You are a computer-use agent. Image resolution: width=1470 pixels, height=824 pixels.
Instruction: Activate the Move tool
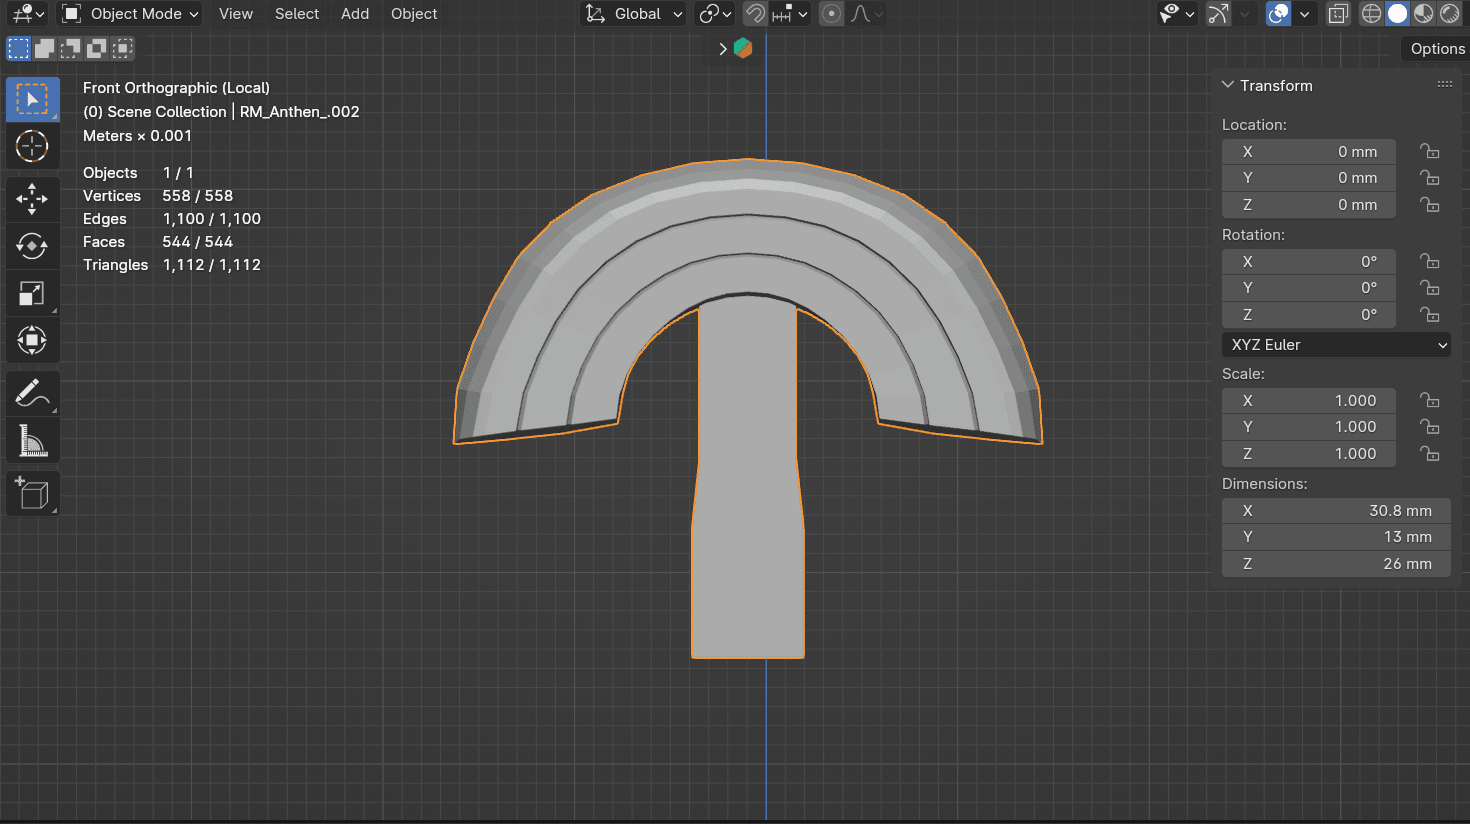(x=32, y=198)
